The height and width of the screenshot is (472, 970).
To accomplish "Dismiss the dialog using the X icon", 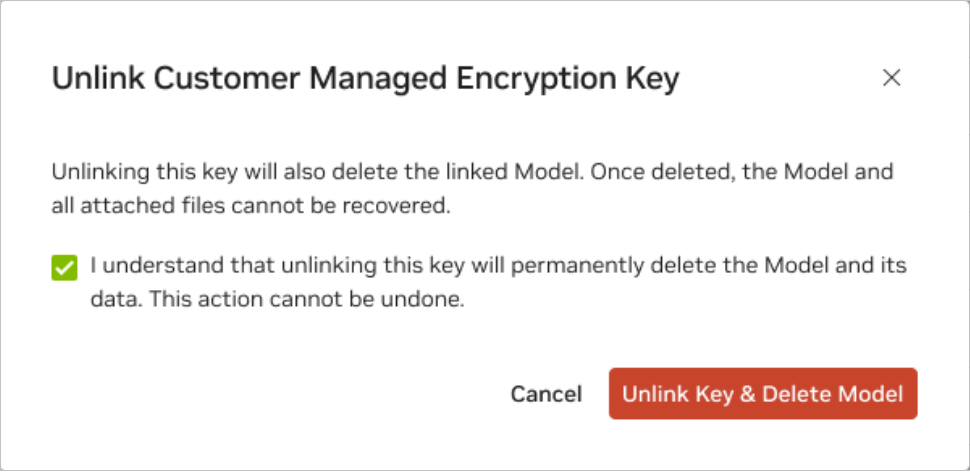I will coord(892,78).
